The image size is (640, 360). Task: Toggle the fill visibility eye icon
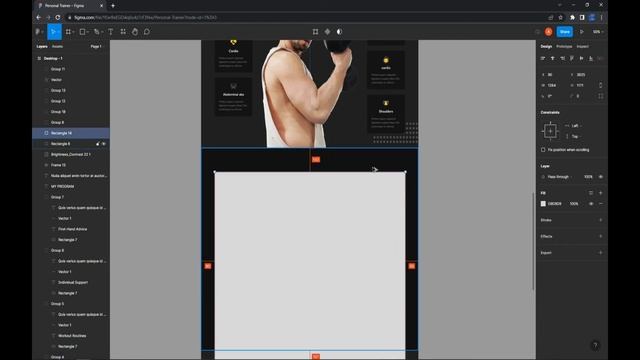591,204
